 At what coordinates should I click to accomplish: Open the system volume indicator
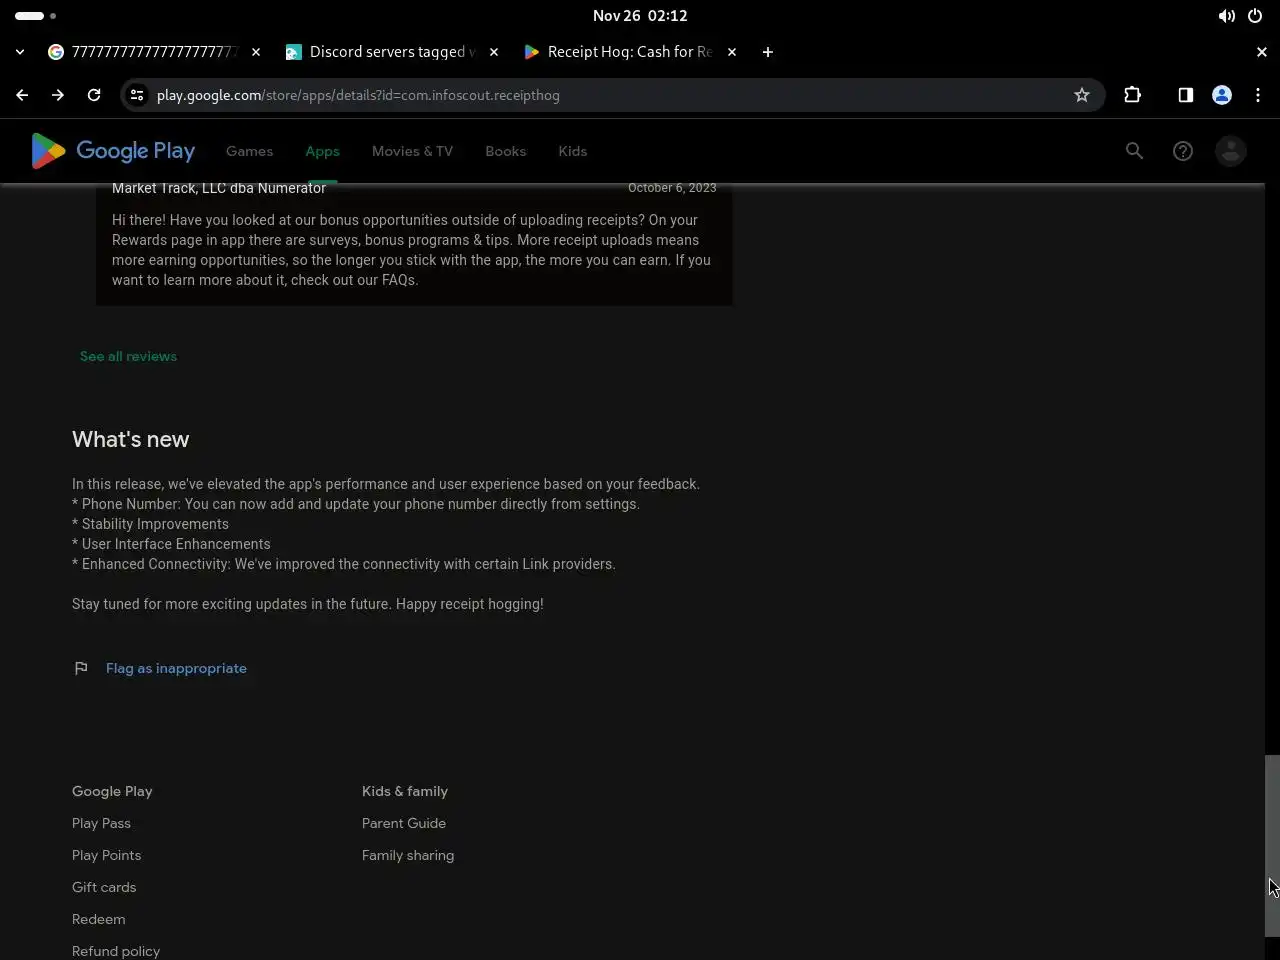coord(1227,16)
